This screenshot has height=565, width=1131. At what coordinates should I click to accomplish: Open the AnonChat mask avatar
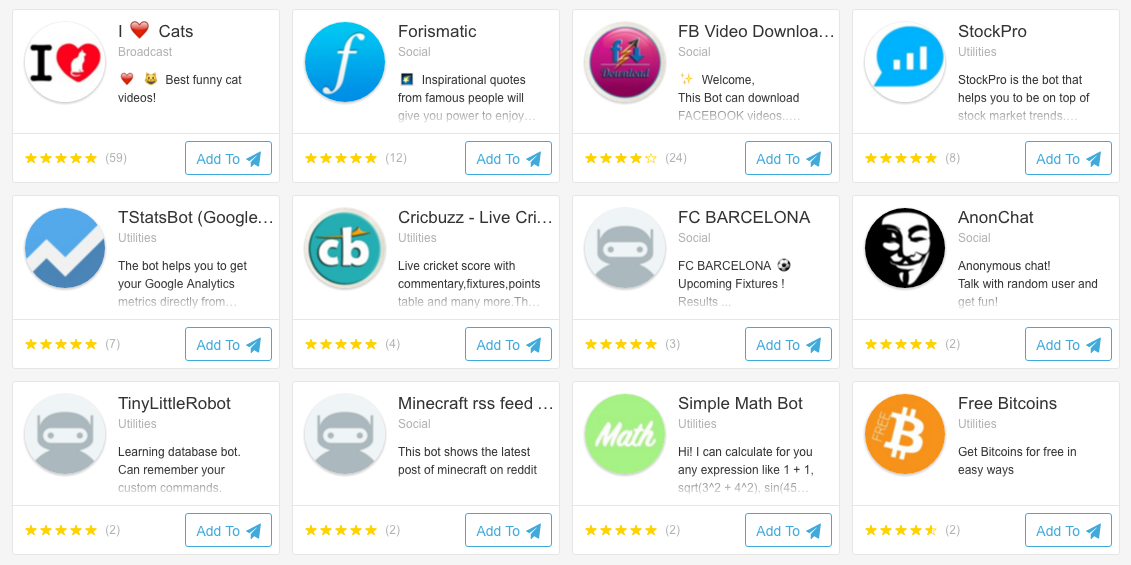tap(905, 248)
